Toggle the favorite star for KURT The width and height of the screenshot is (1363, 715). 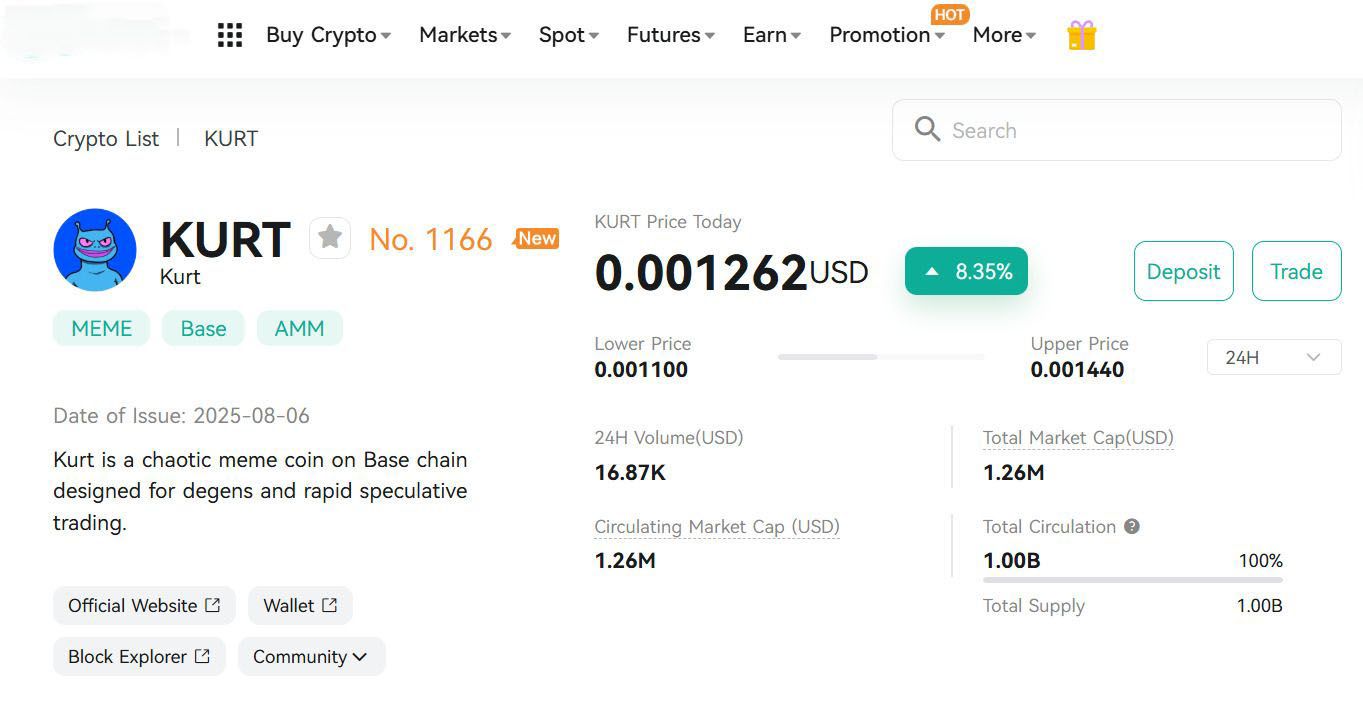coord(330,238)
